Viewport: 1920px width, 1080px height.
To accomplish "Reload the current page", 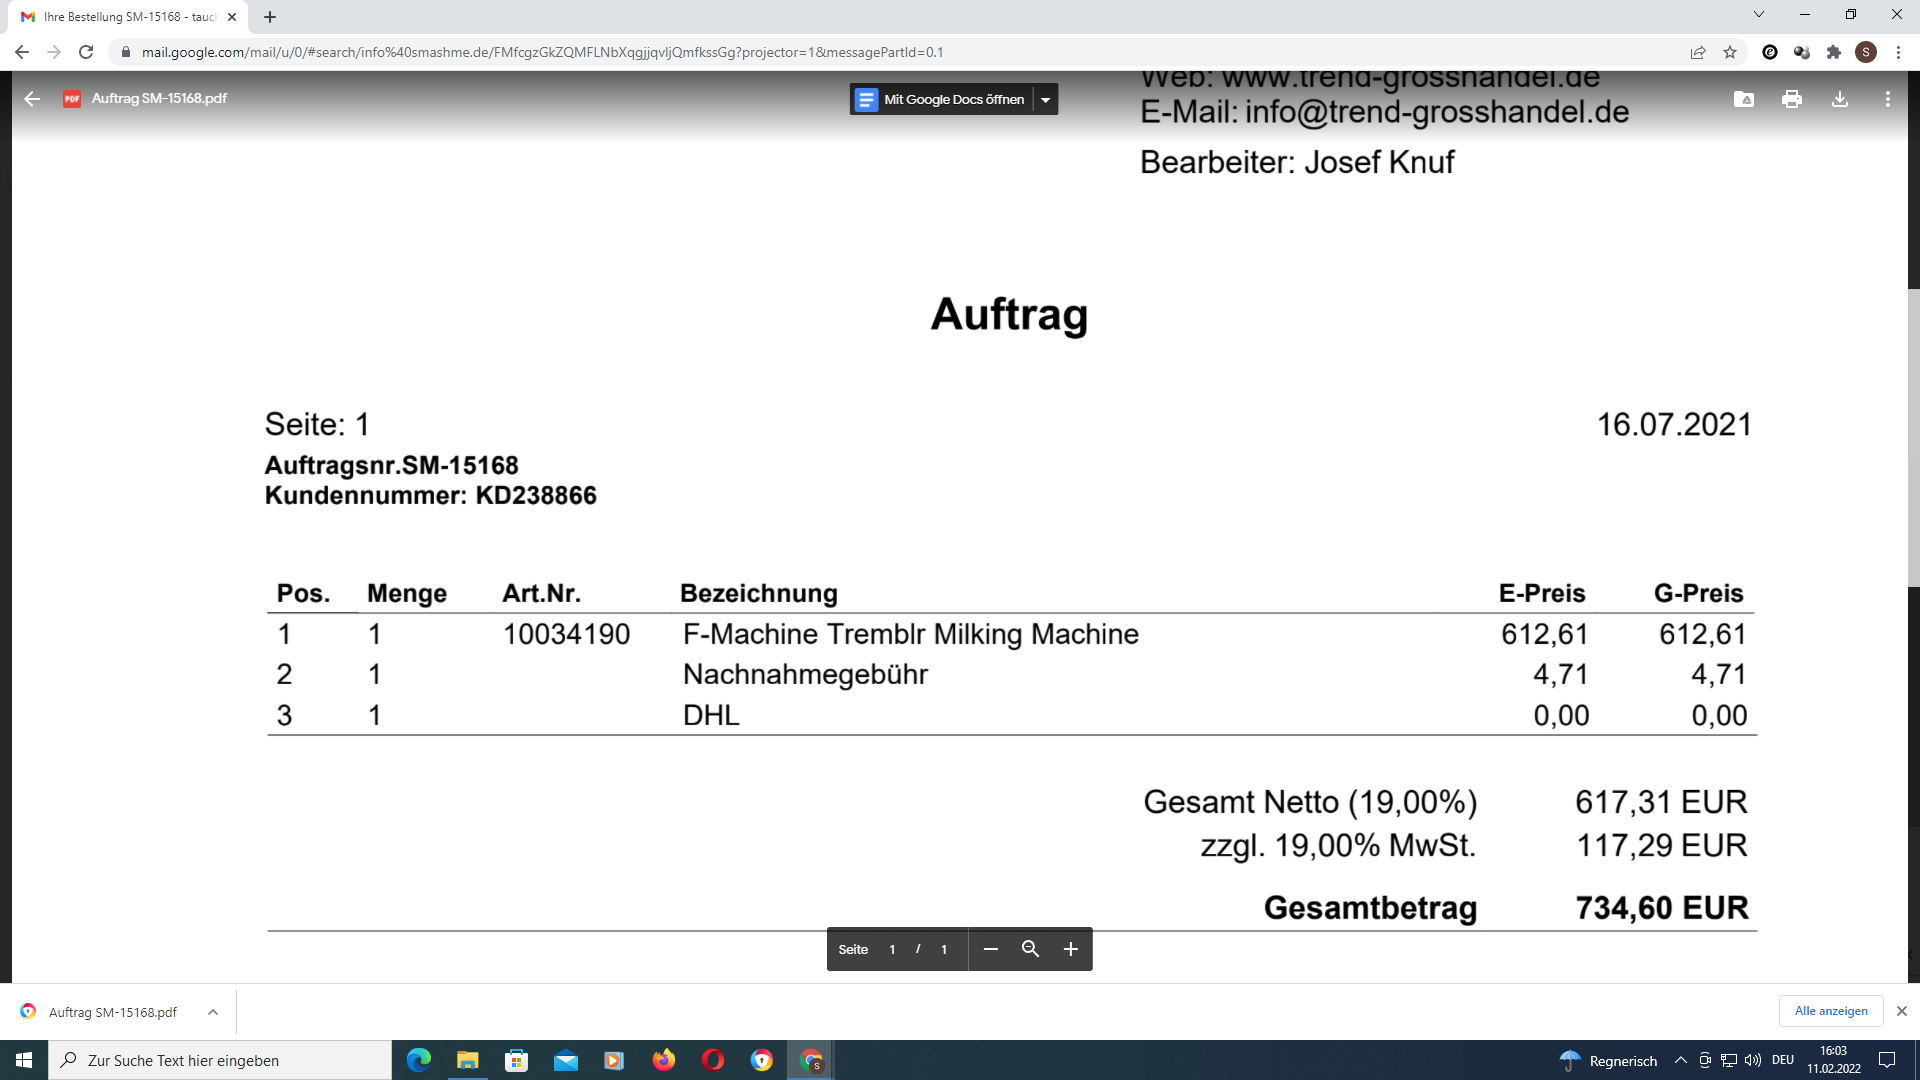I will [86, 52].
